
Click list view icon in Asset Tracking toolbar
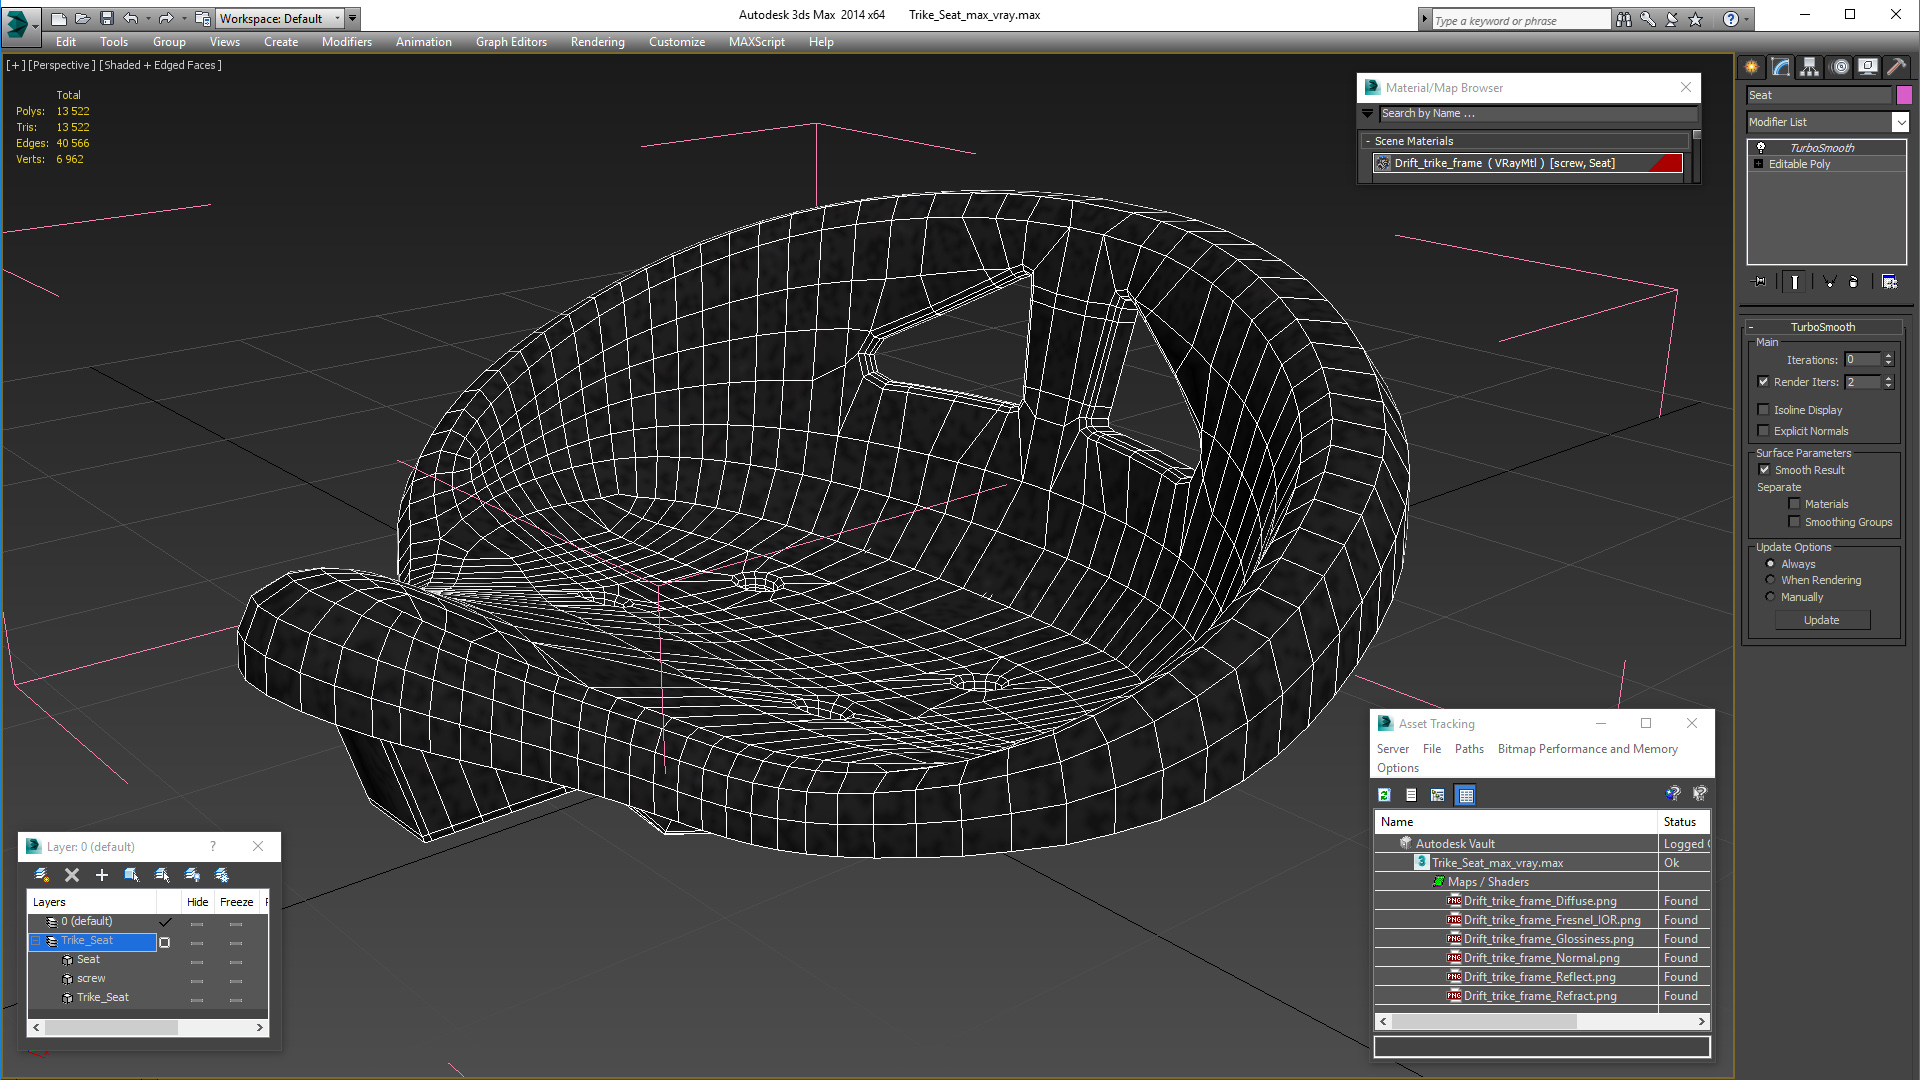1411,795
